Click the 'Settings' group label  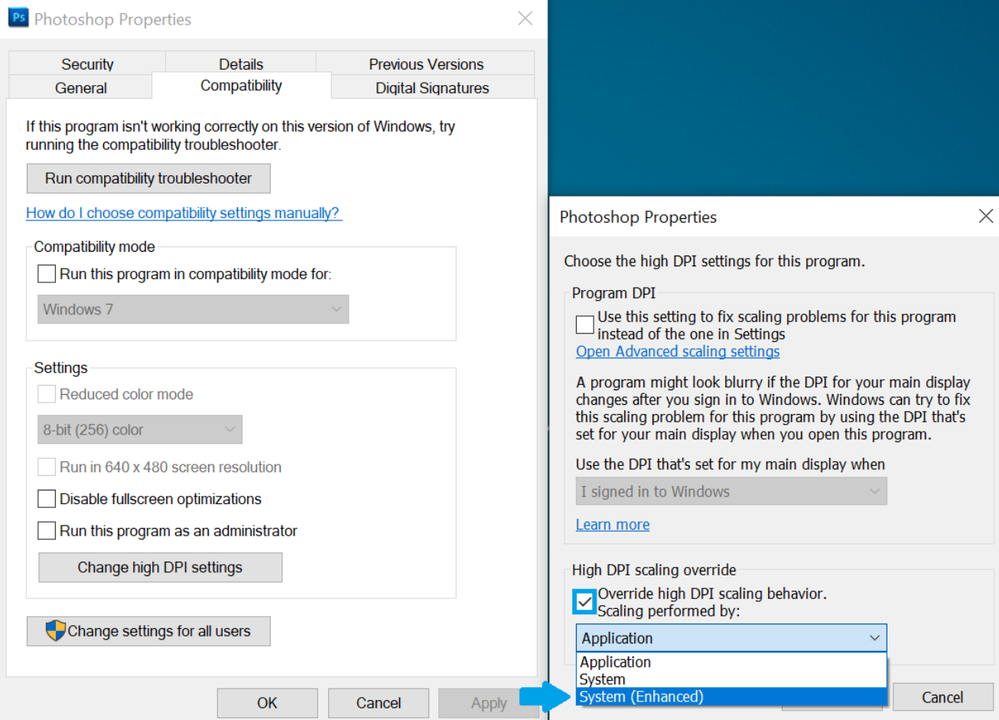pos(61,368)
